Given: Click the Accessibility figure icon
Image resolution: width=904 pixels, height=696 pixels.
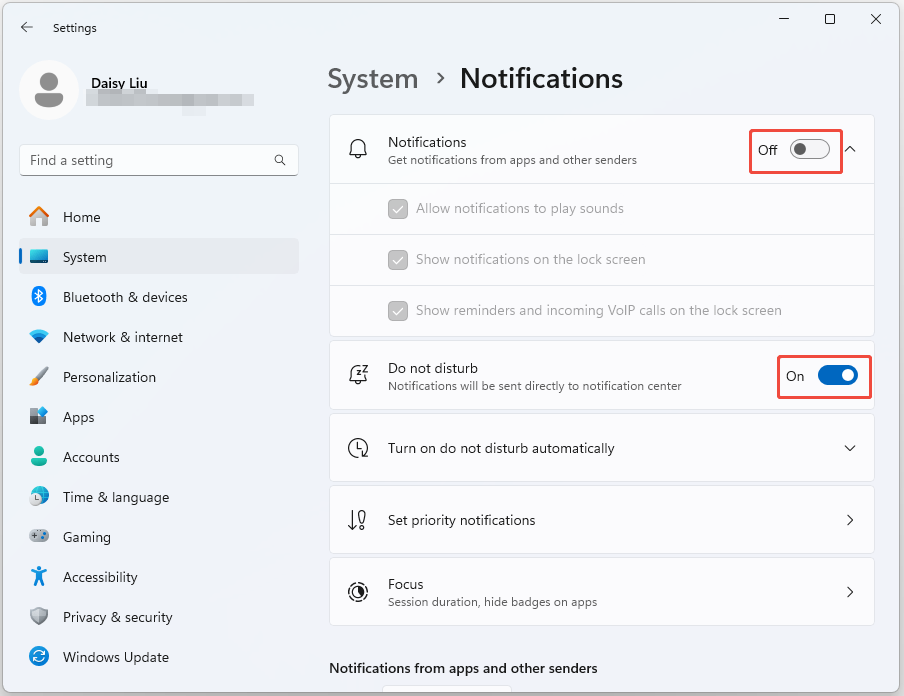Looking at the screenshot, I should (39, 577).
